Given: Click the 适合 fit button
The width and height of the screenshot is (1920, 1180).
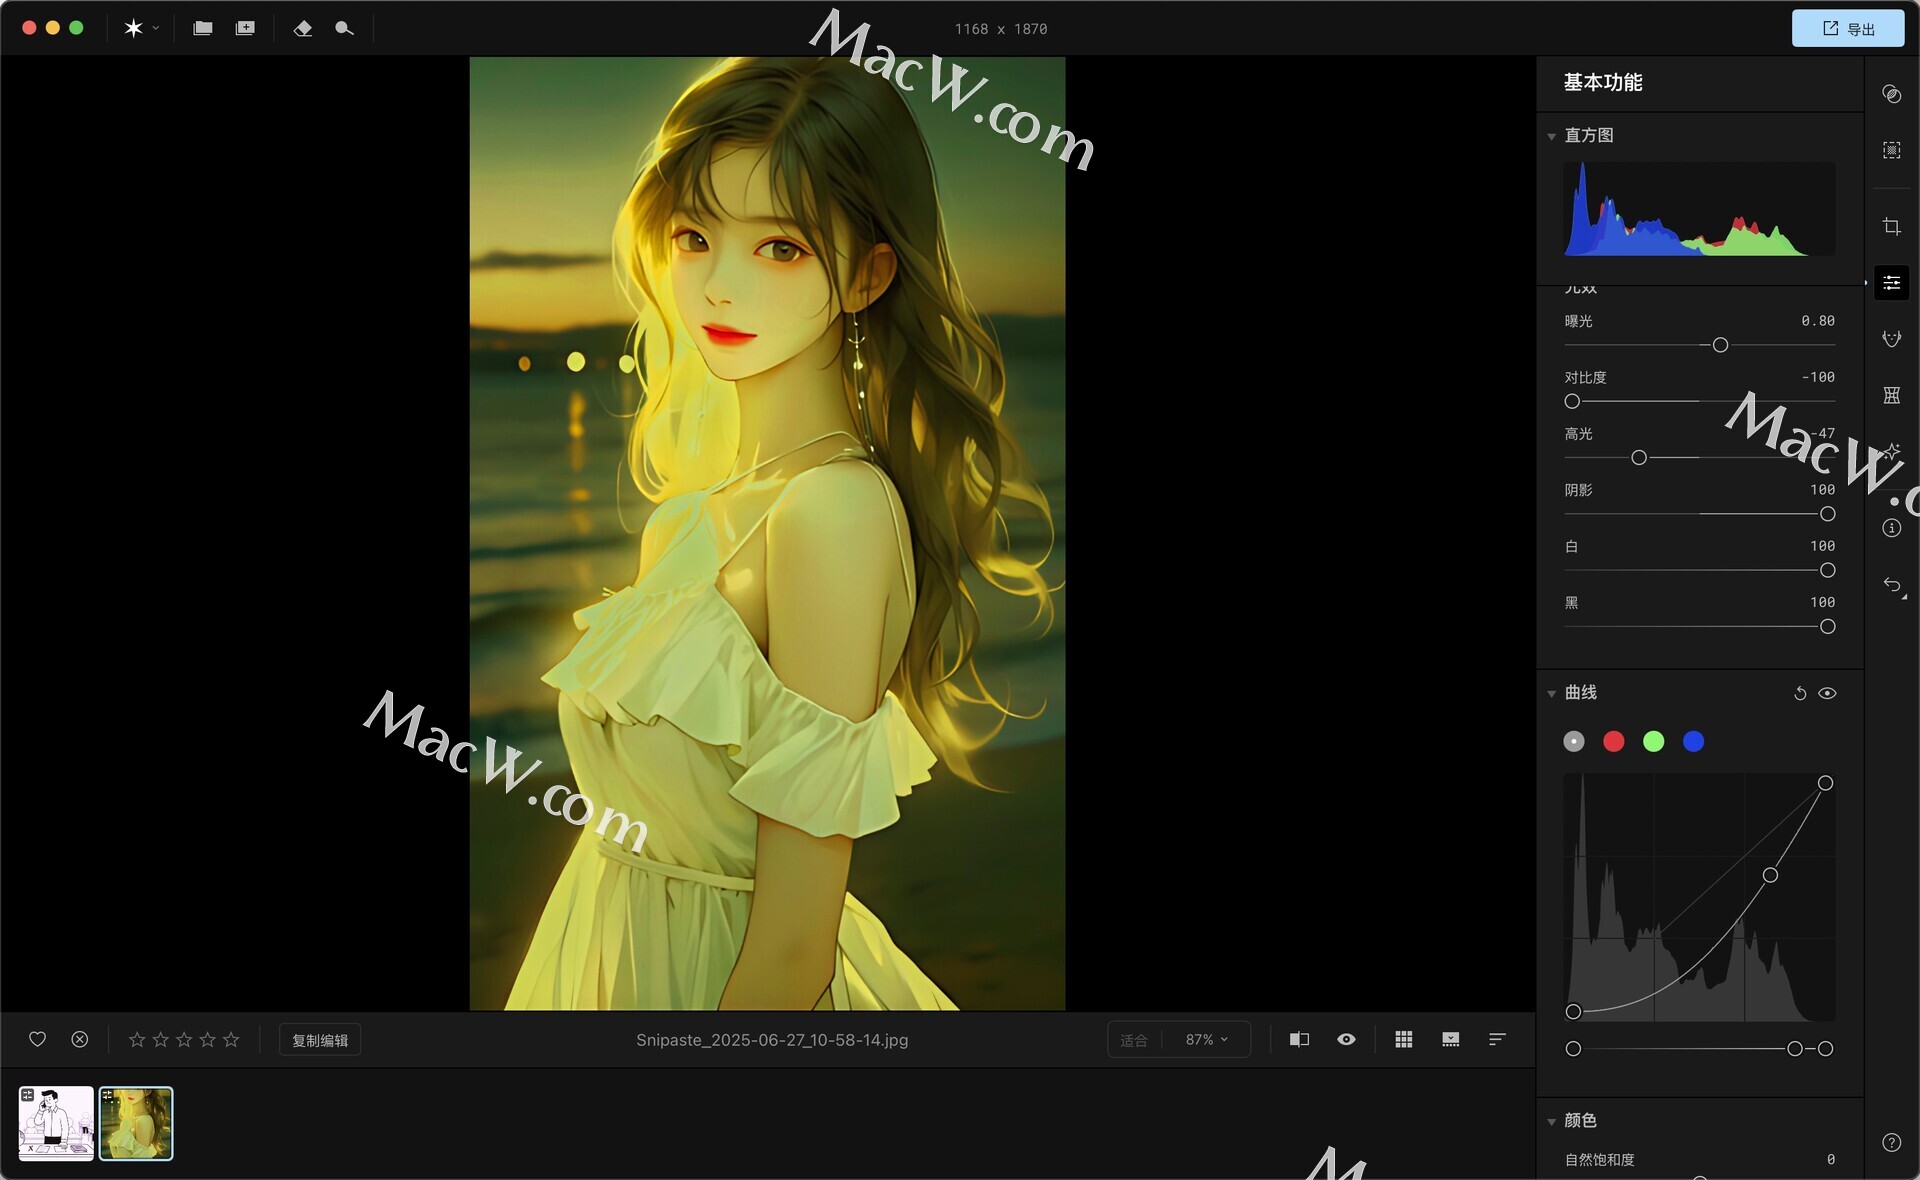Looking at the screenshot, I should (1134, 1040).
